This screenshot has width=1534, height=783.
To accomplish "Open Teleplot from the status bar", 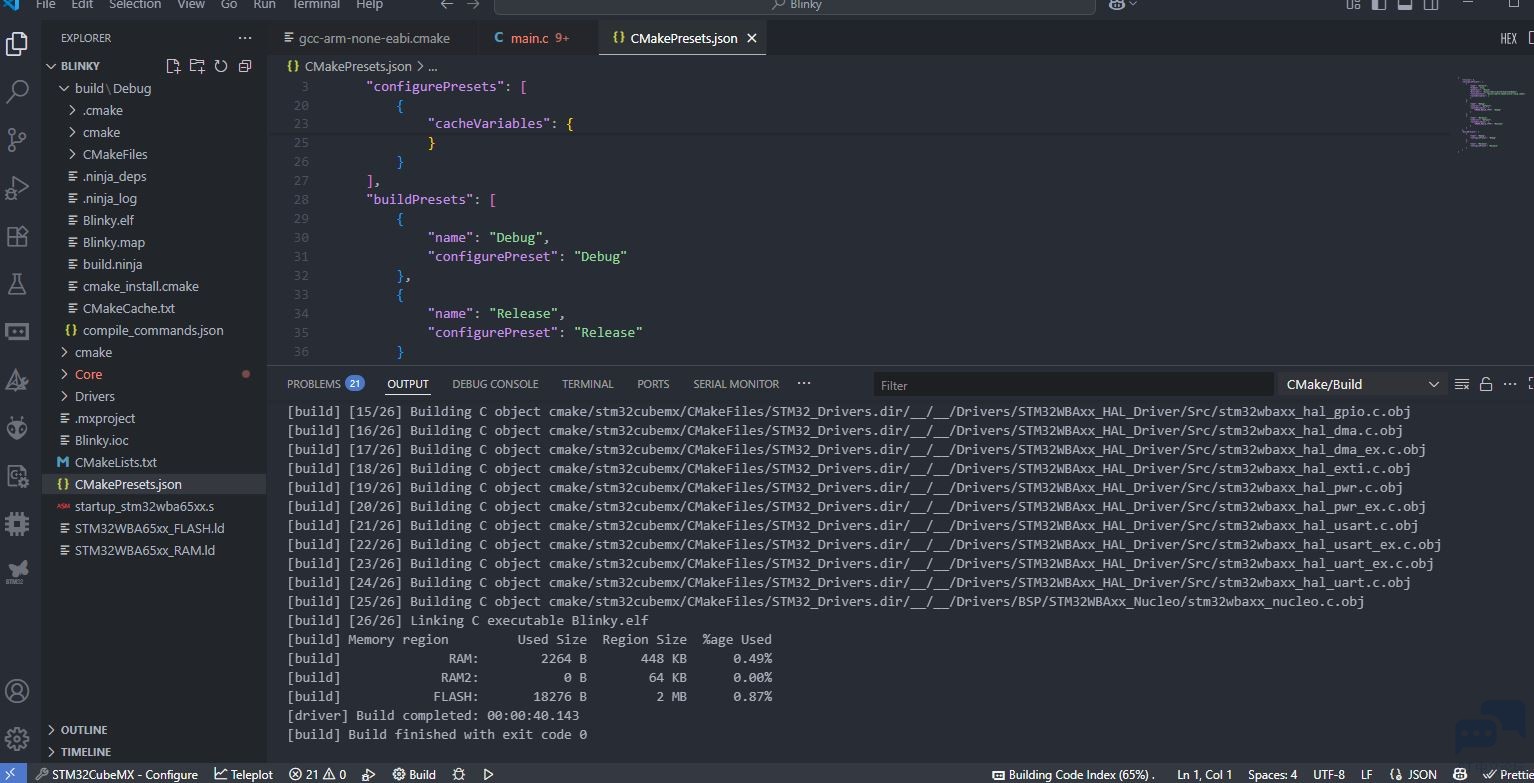I will coord(244,774).
